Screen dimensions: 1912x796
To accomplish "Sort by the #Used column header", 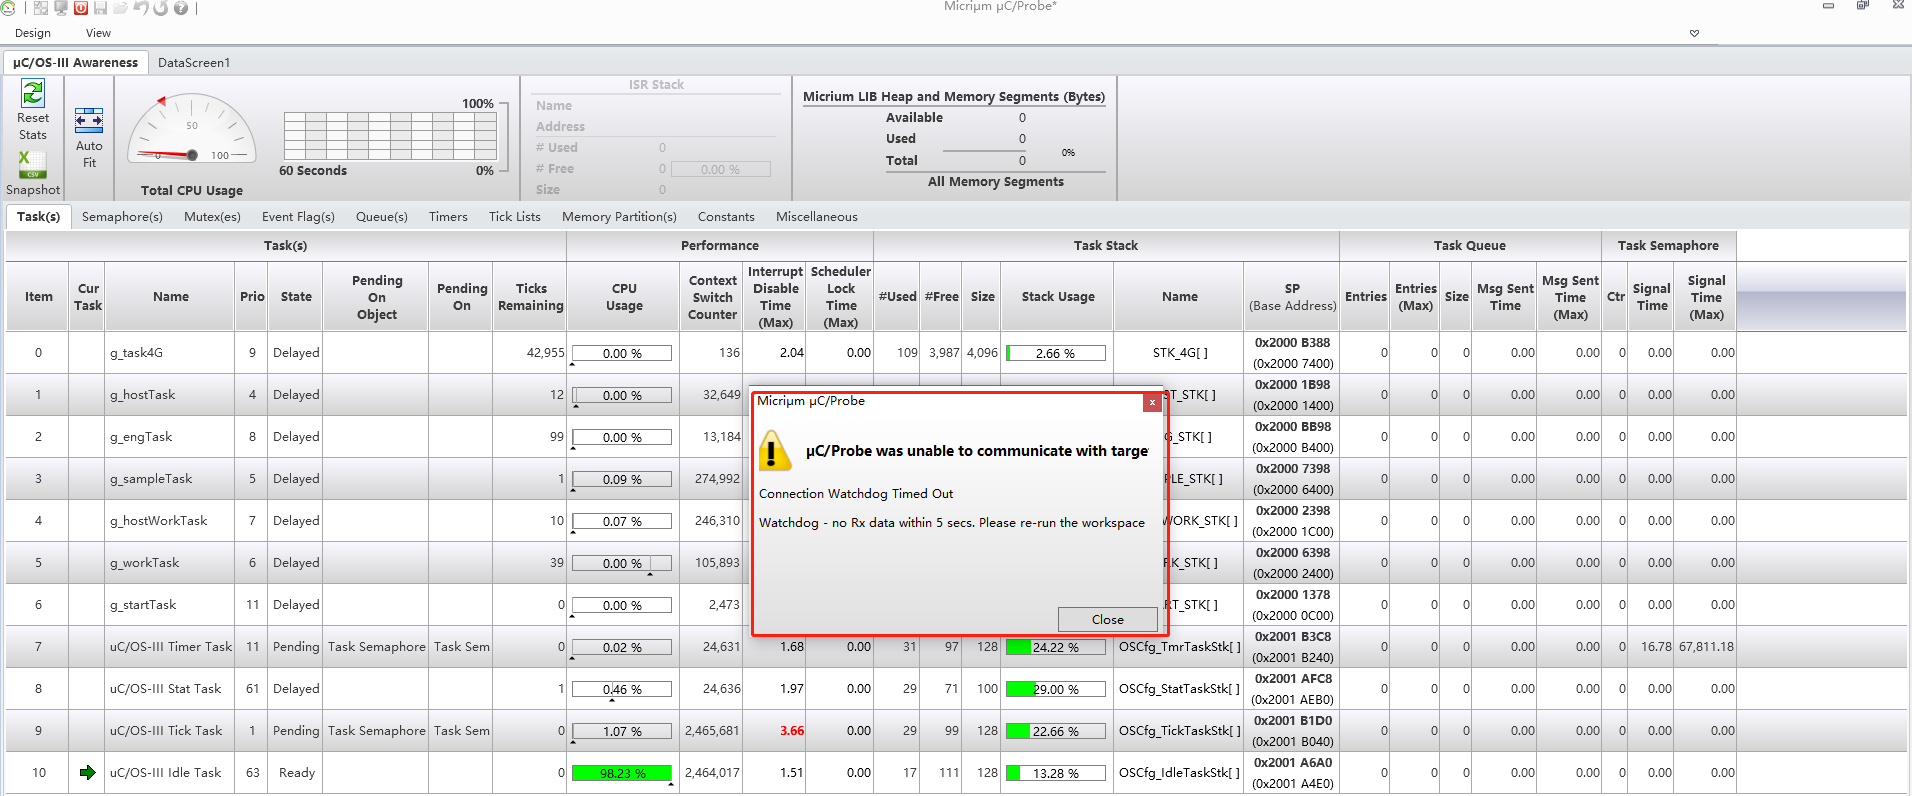I will [897, 297].
